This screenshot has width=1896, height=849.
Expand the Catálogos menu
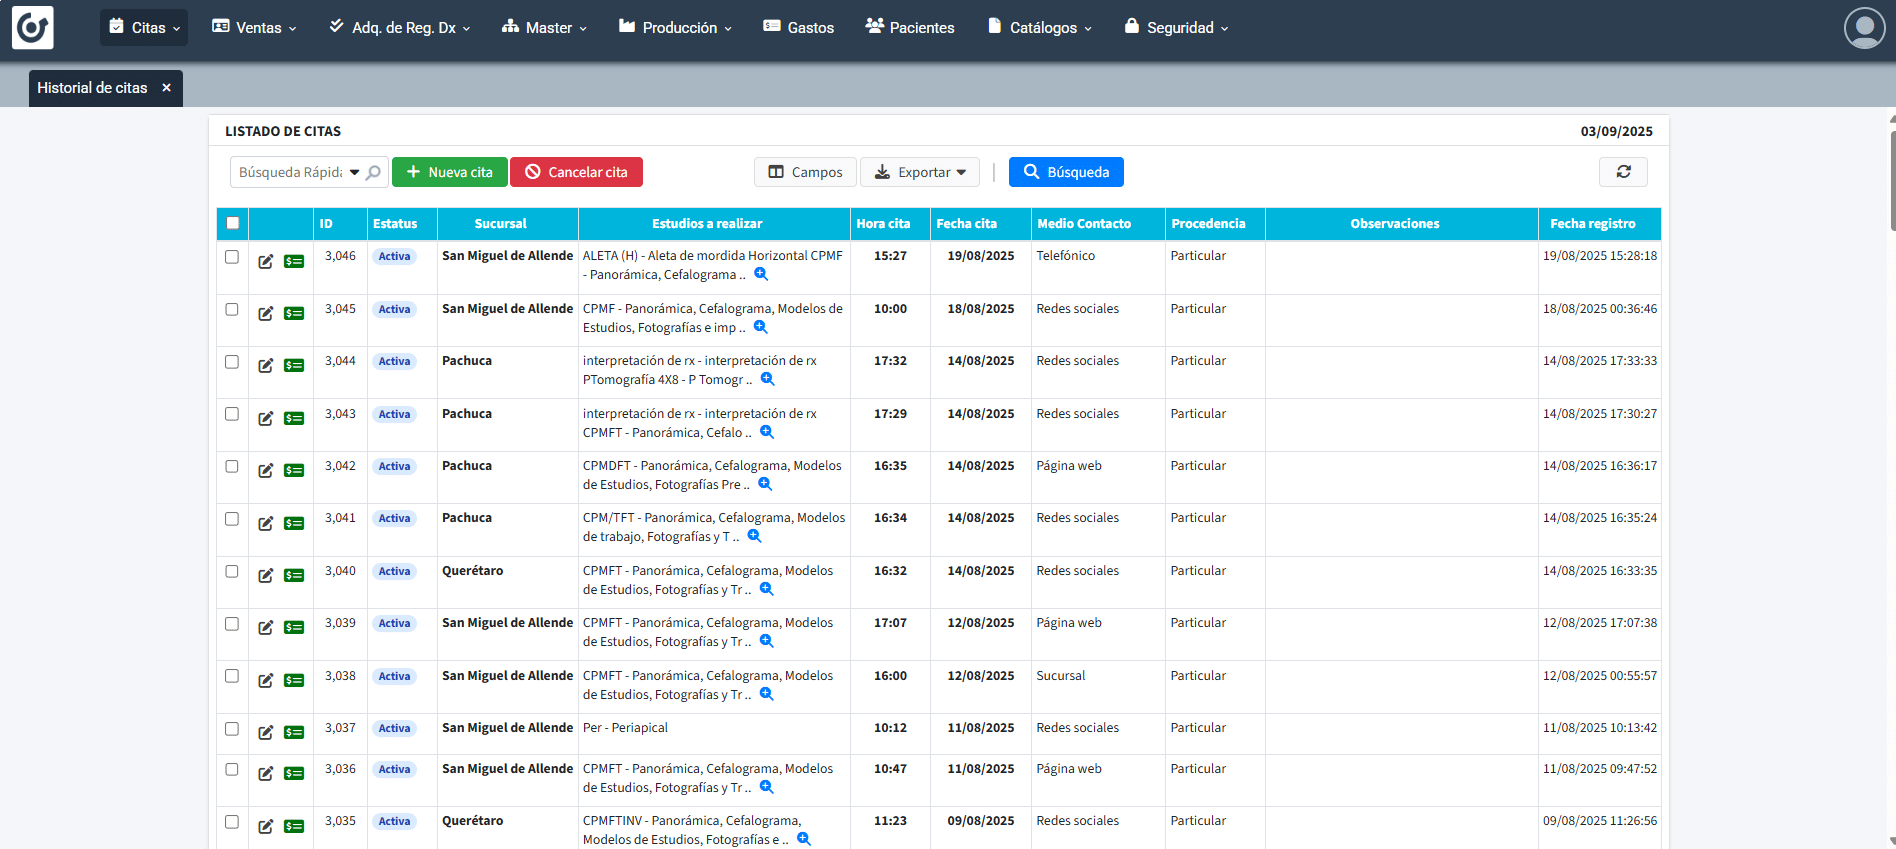[1040, 28]
